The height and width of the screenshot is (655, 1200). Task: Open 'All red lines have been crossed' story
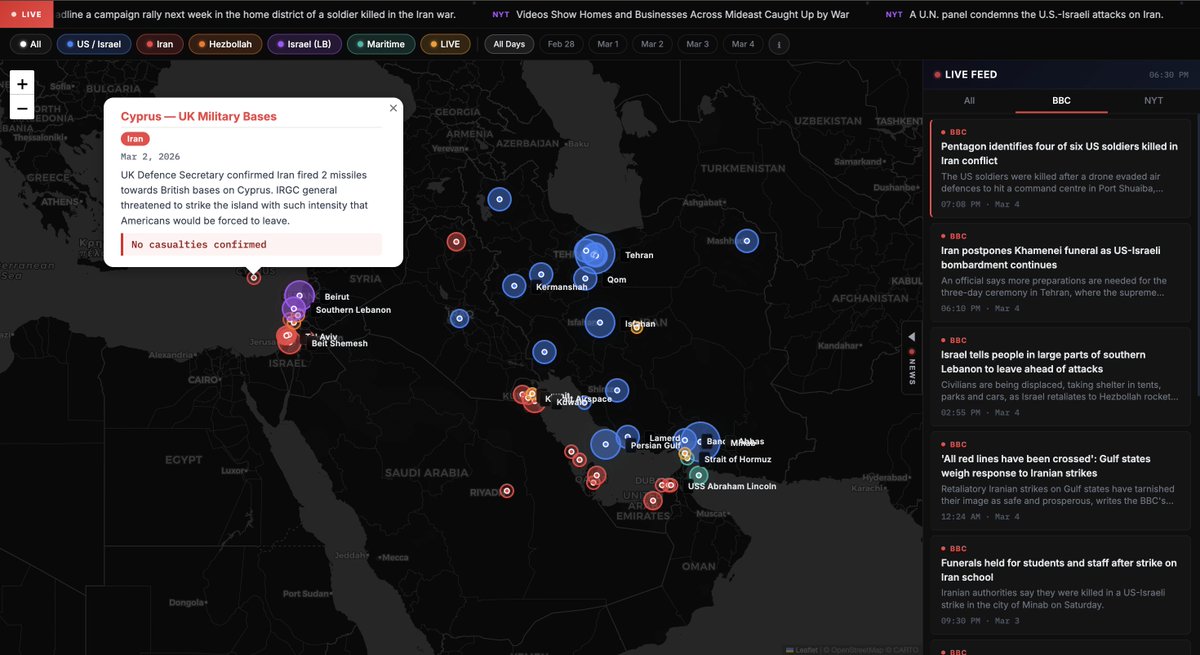tap(1061, 479)
